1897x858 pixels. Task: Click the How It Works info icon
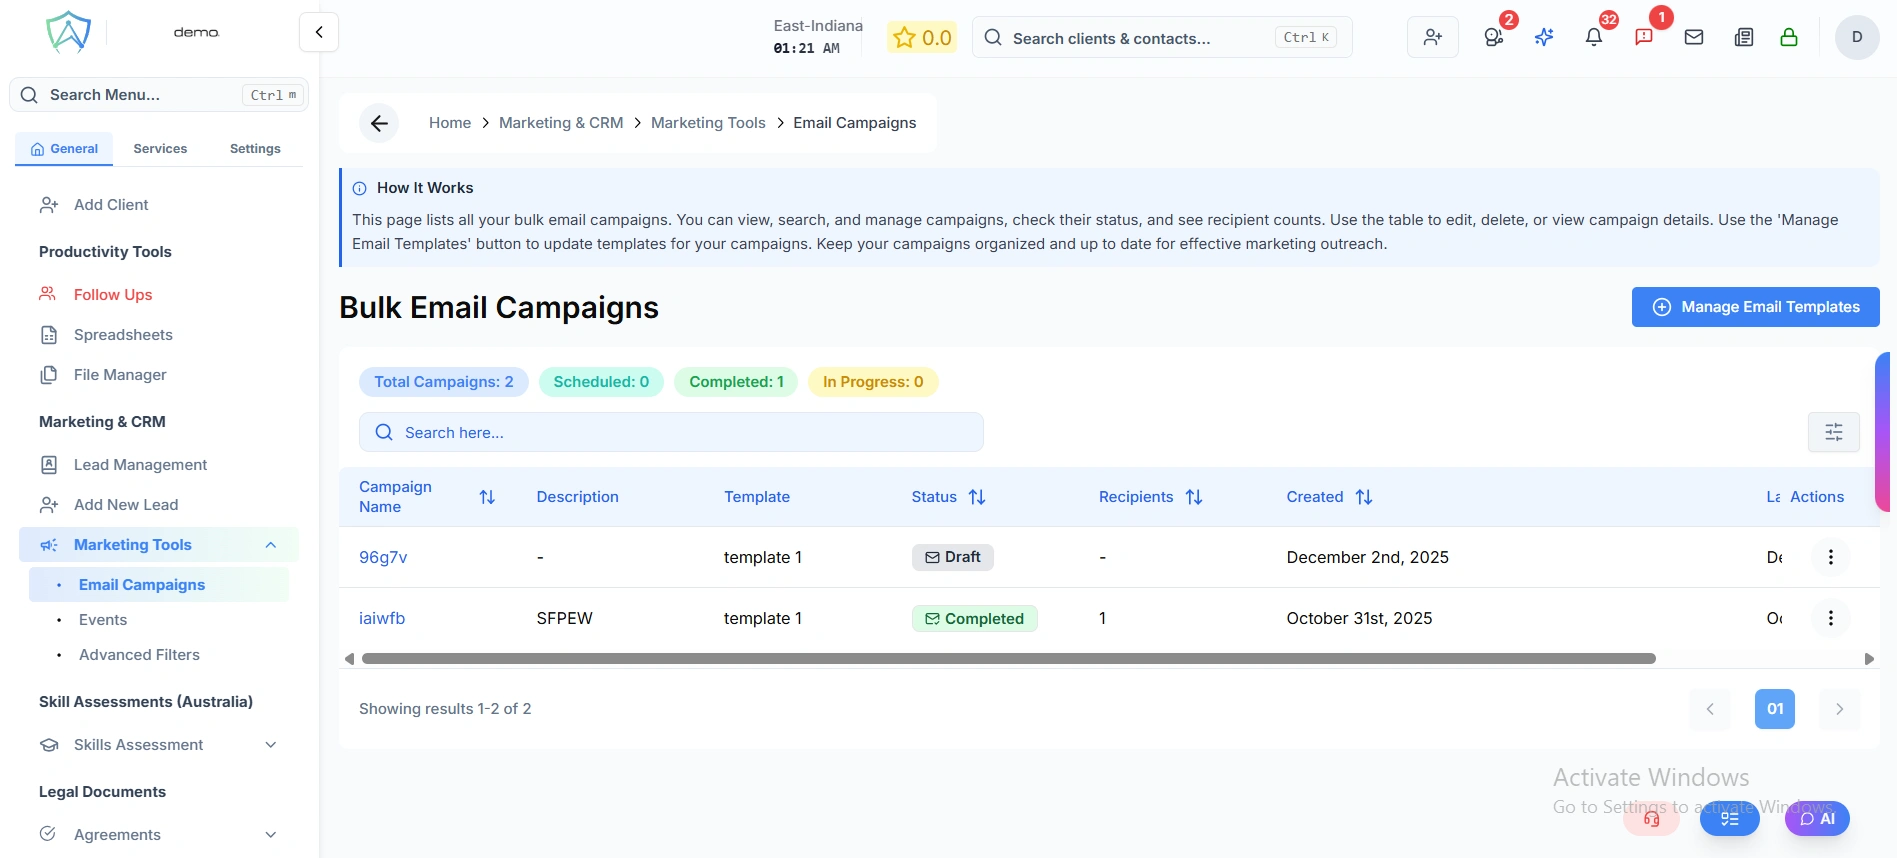pos(360,188)
